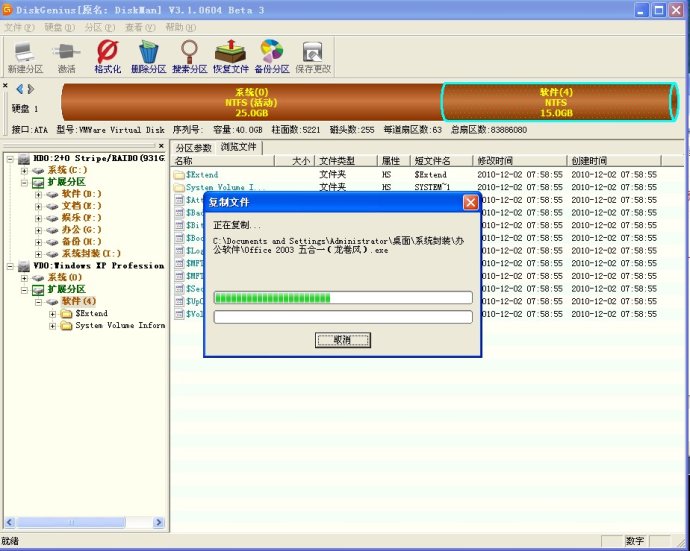Viewport: 690px width, 551px height.
Task: Expand the 系统封装(I:) node
Action: [x=38, y=254]
